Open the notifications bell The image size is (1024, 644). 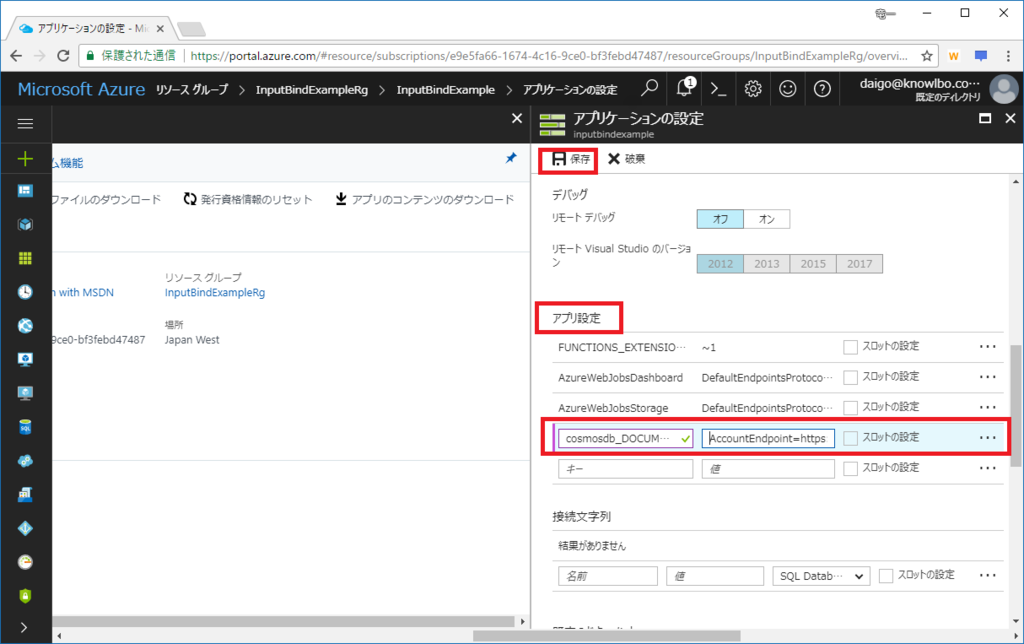point(683,89)
